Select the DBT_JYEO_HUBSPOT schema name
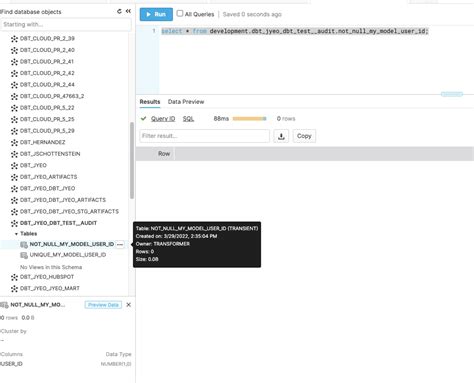The height and width of the screenshot is (383, 474). pyautogui.click(x=47, y=277)
